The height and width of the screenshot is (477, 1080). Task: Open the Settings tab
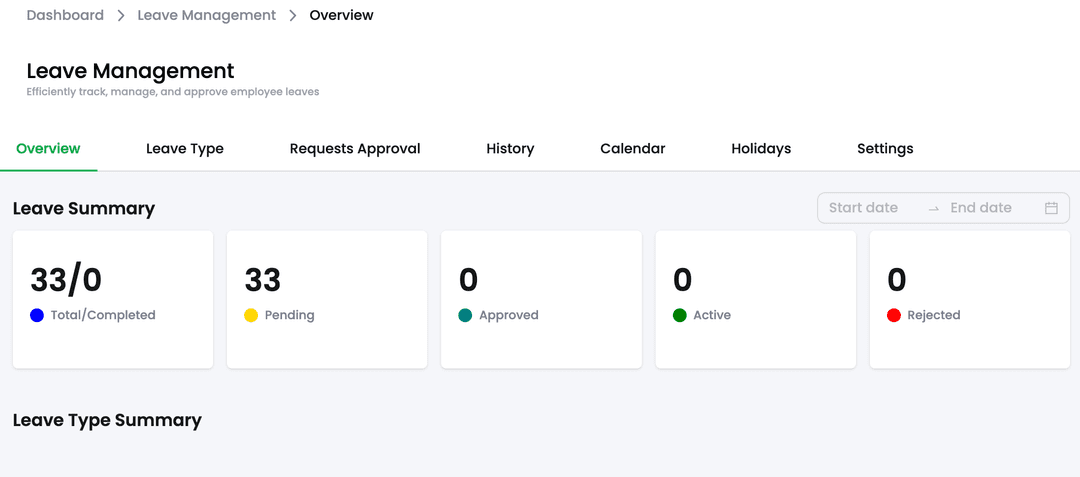(x=885, y=149)
